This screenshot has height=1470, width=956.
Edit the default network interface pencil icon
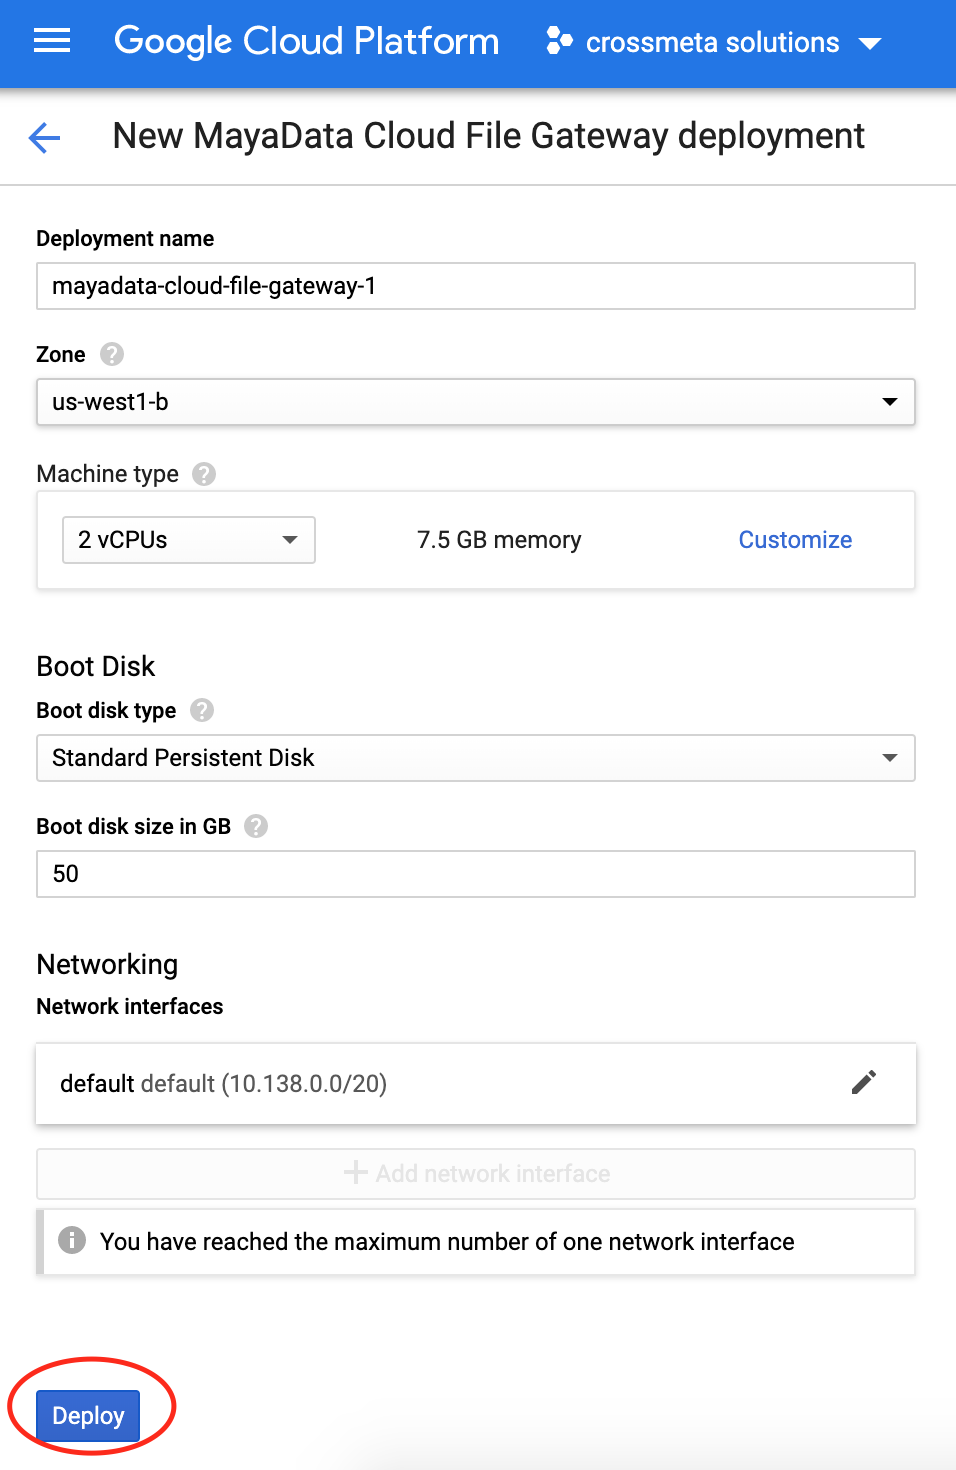click(x=864, y=1082)
